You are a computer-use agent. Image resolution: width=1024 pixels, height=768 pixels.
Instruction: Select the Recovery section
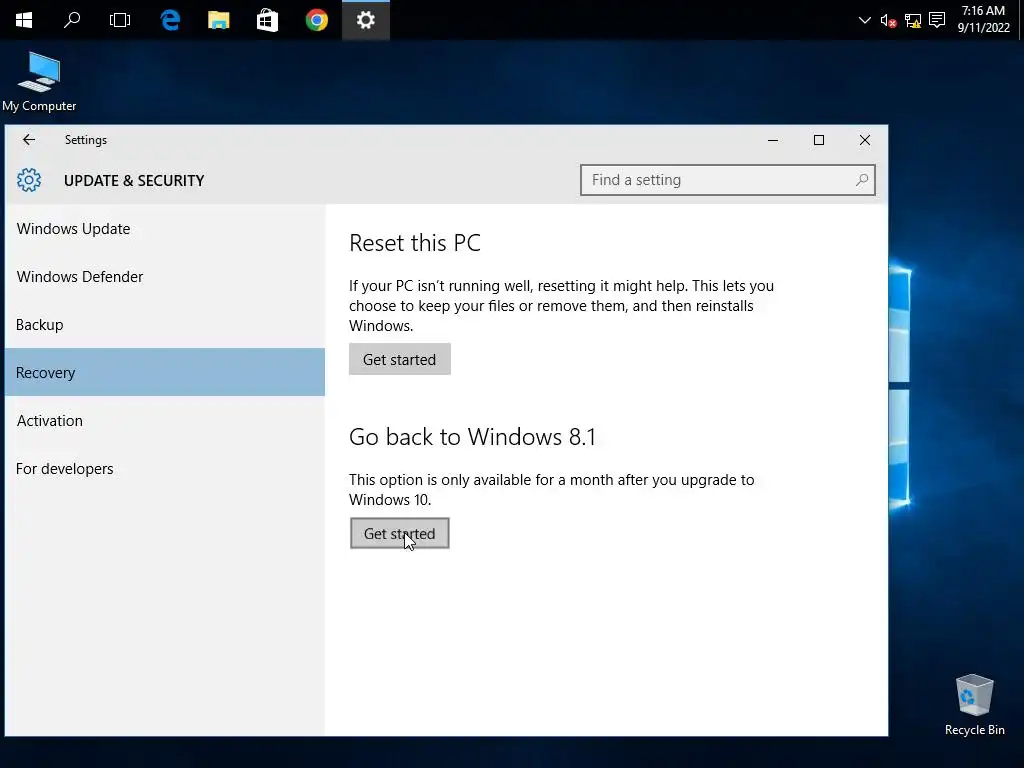165,372
